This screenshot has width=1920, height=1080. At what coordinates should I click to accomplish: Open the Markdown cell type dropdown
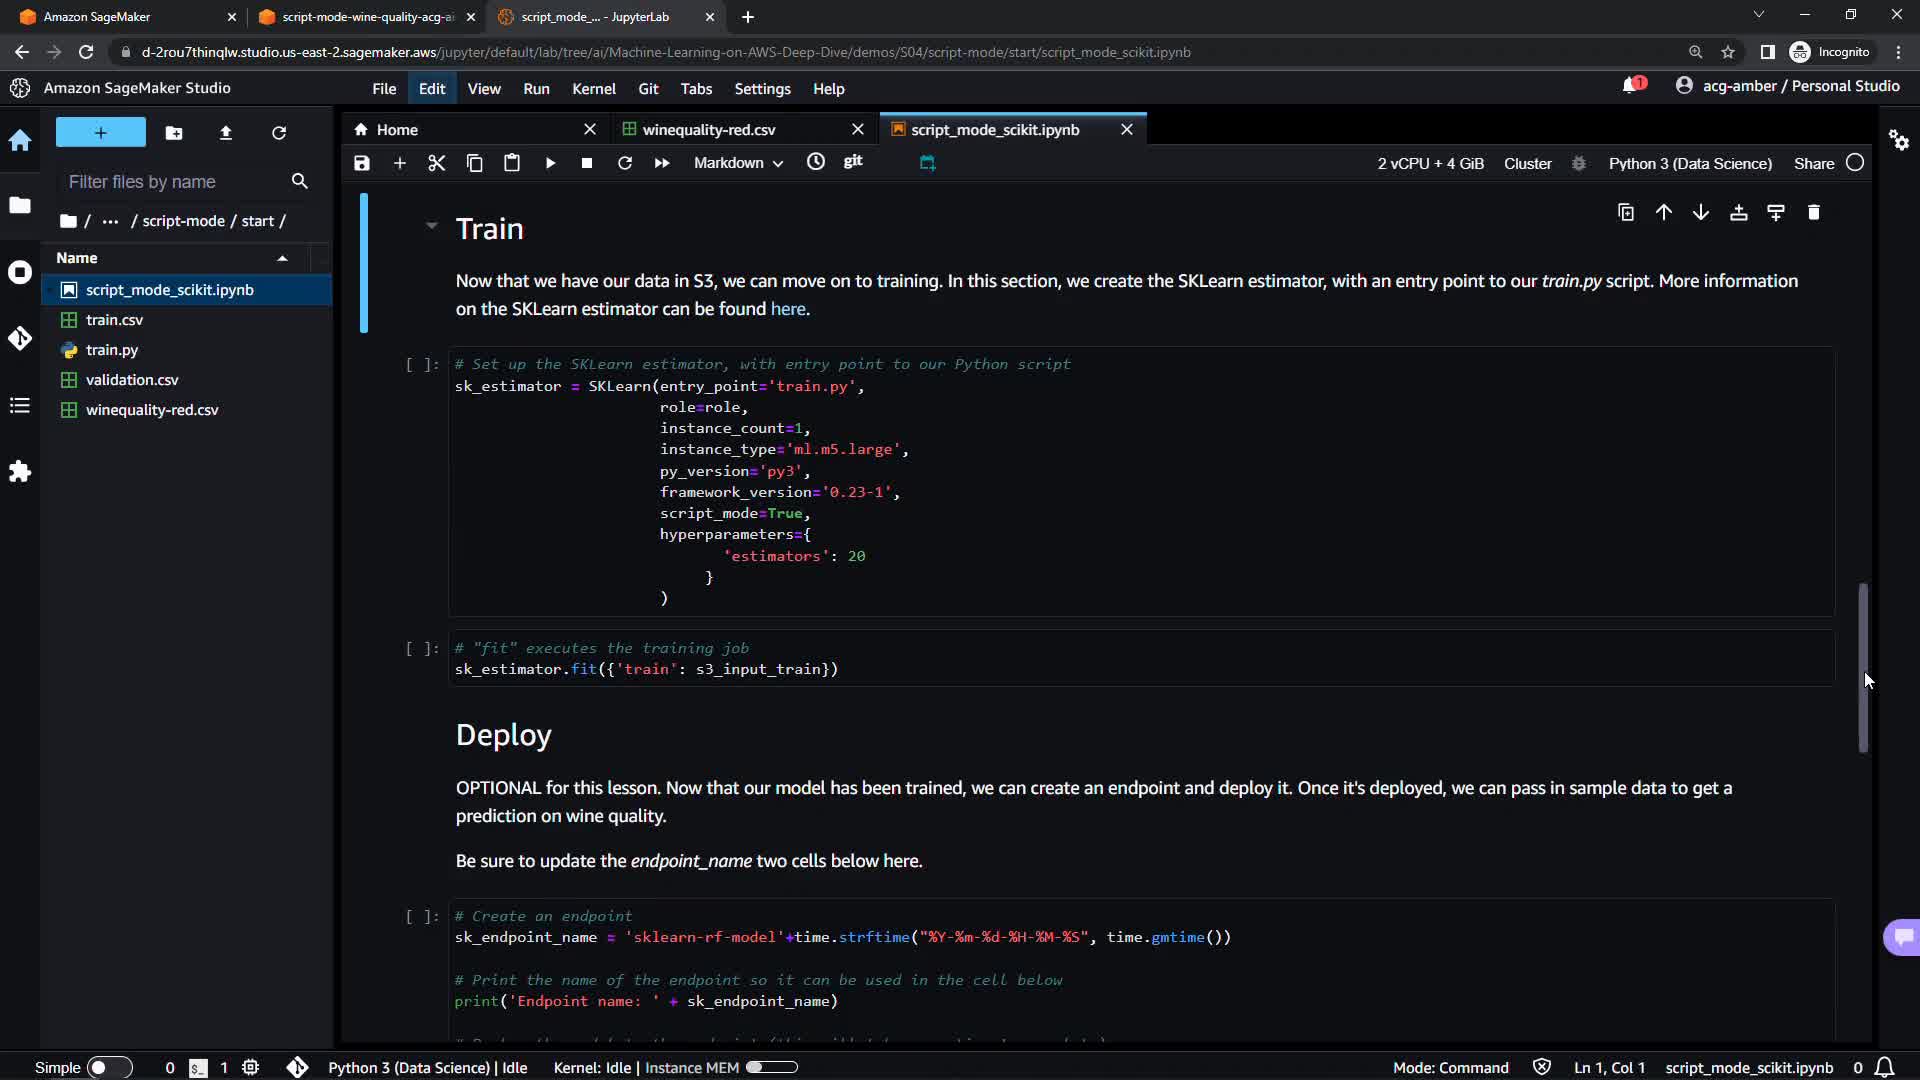[x=738, y=163]
